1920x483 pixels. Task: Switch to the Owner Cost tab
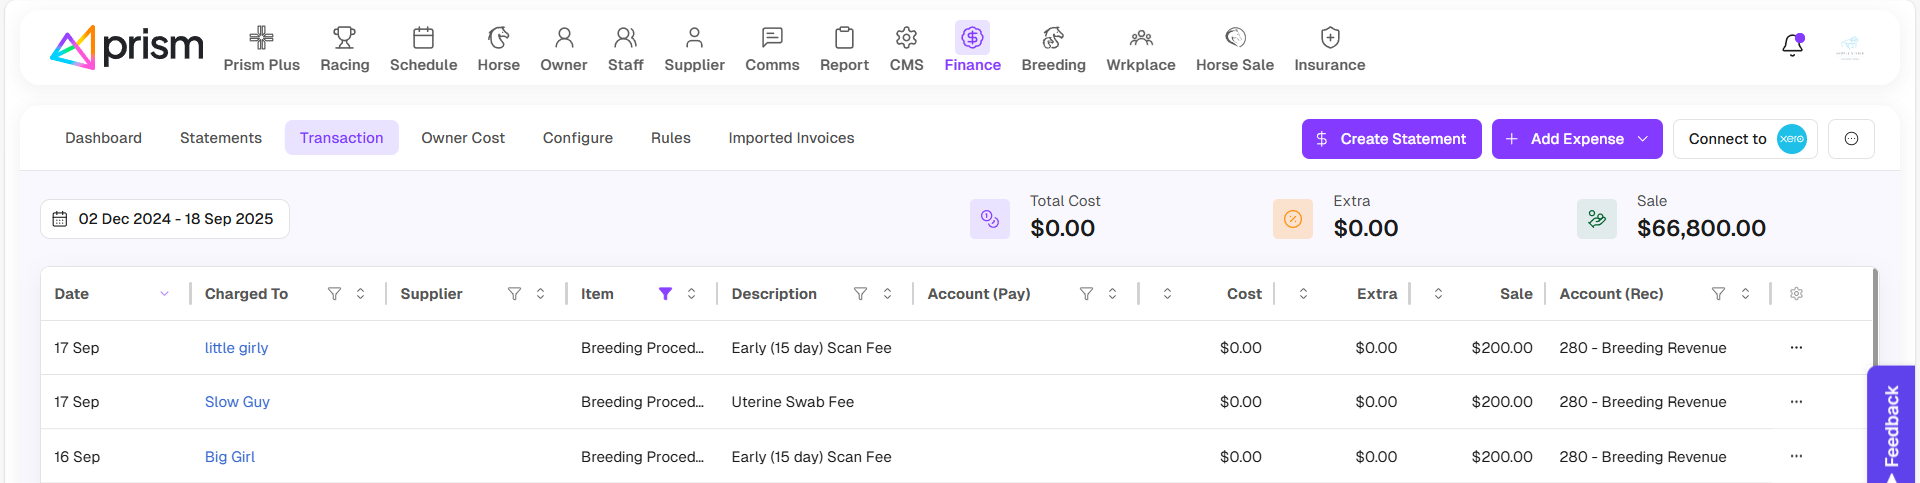tap(462, 138)
